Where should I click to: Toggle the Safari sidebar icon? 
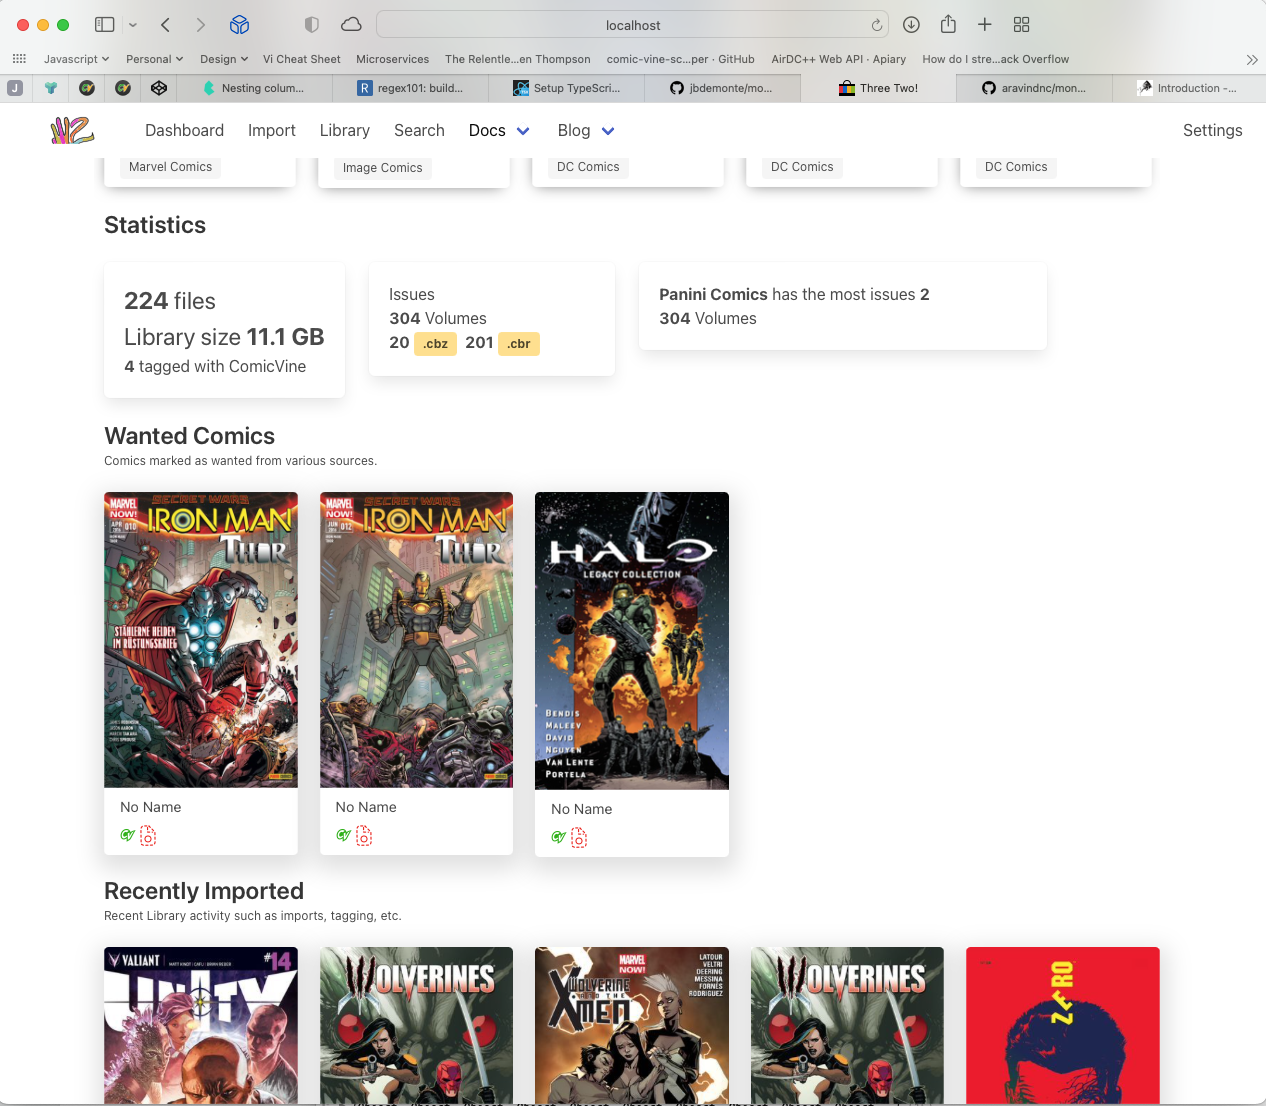[x=104, y=25]
